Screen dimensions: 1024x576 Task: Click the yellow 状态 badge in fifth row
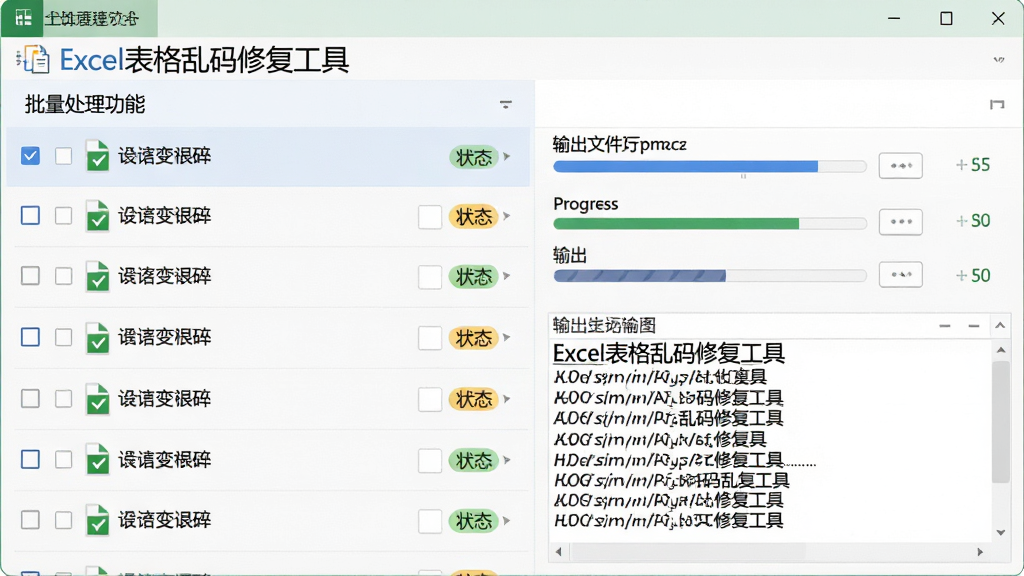[473, 399]
